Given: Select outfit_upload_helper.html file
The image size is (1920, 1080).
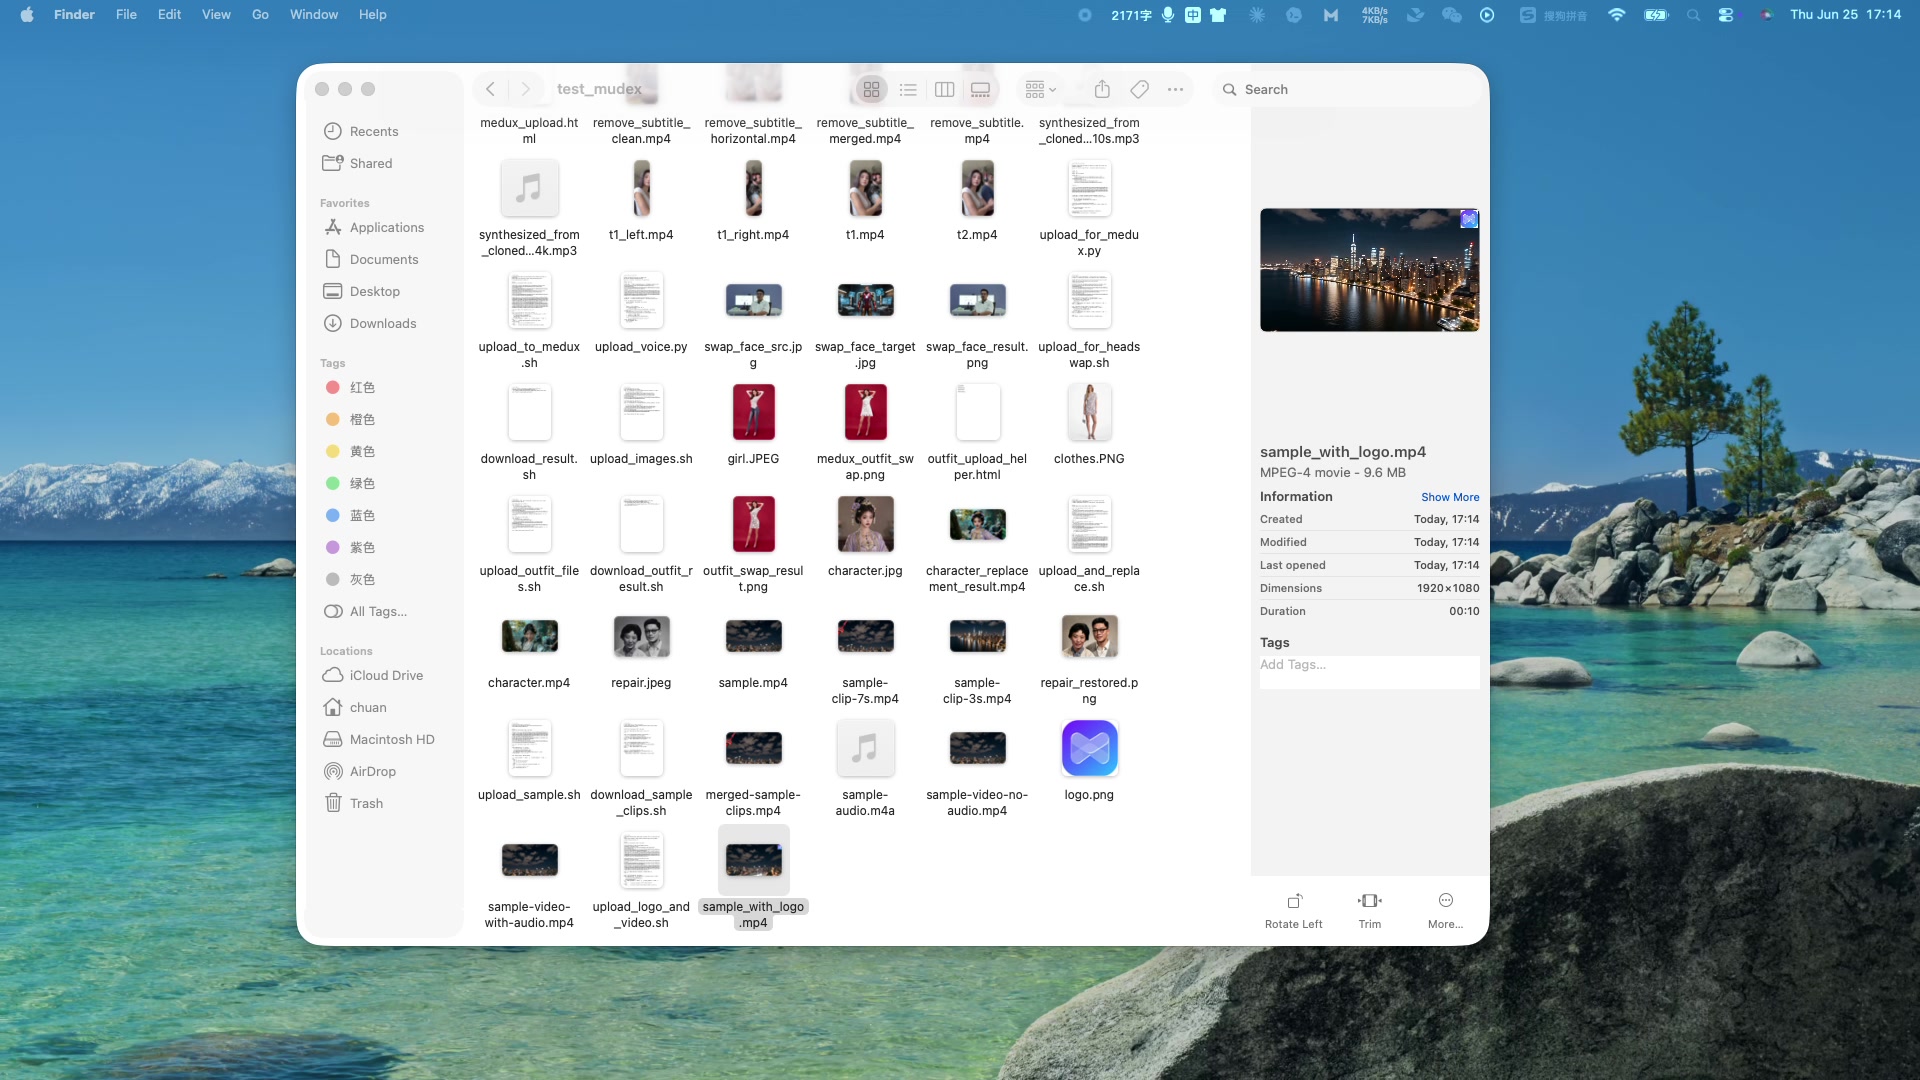Looking at the screenshot, I should 977,412.
